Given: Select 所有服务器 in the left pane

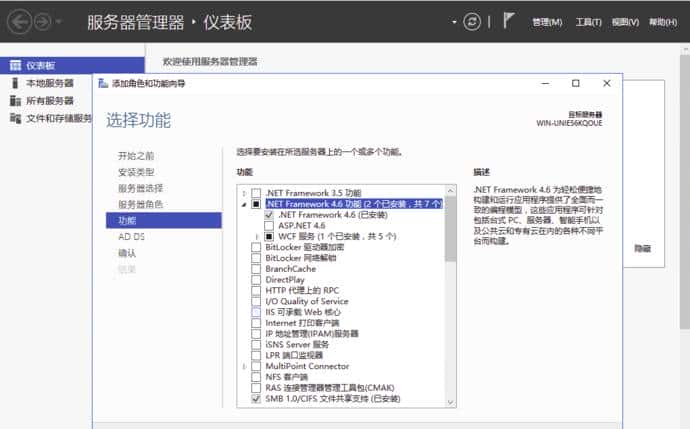Looking at the screenshot, I should pyautogui.click(x=50, y=101).
